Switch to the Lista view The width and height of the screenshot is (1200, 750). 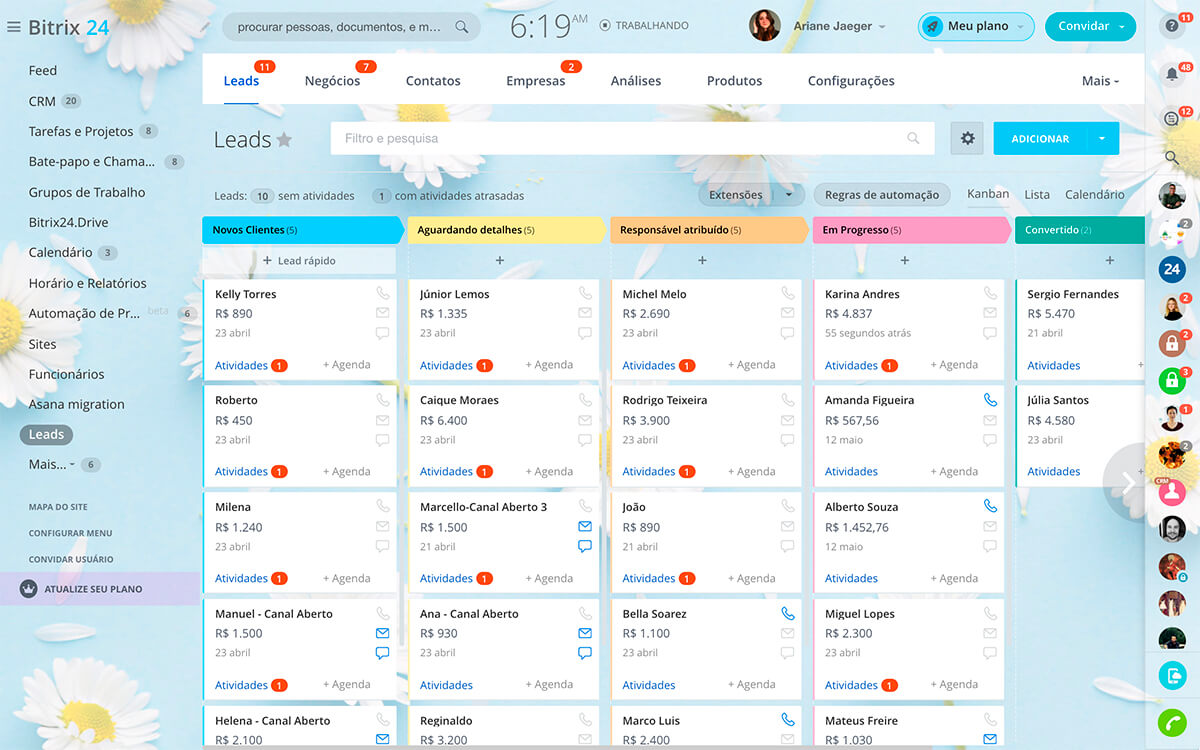coord(1037,195)
